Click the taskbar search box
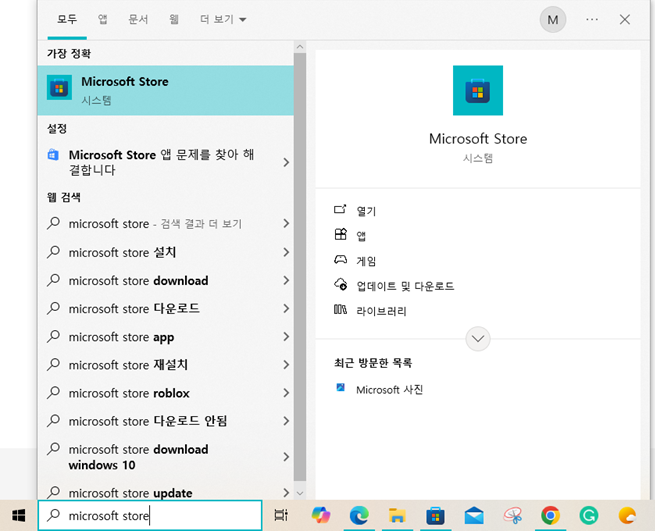 [x=150, y=516]
